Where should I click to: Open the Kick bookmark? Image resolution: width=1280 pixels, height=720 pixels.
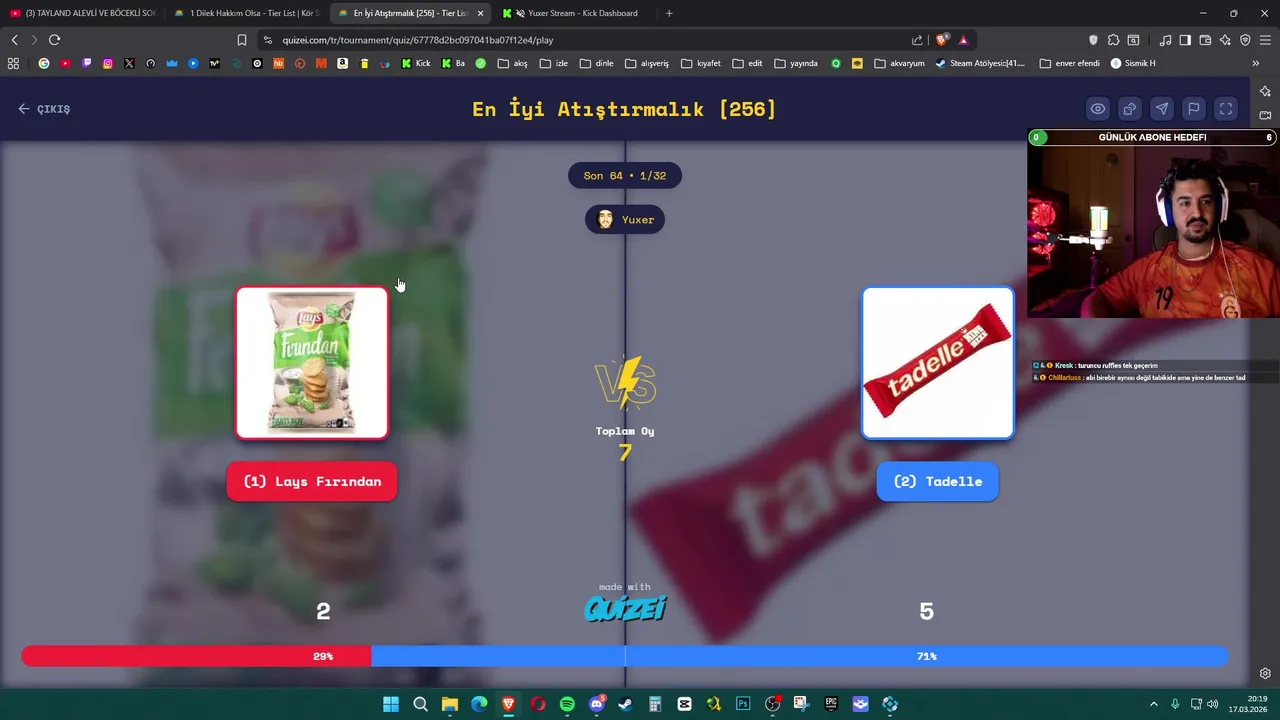point(415,63)
